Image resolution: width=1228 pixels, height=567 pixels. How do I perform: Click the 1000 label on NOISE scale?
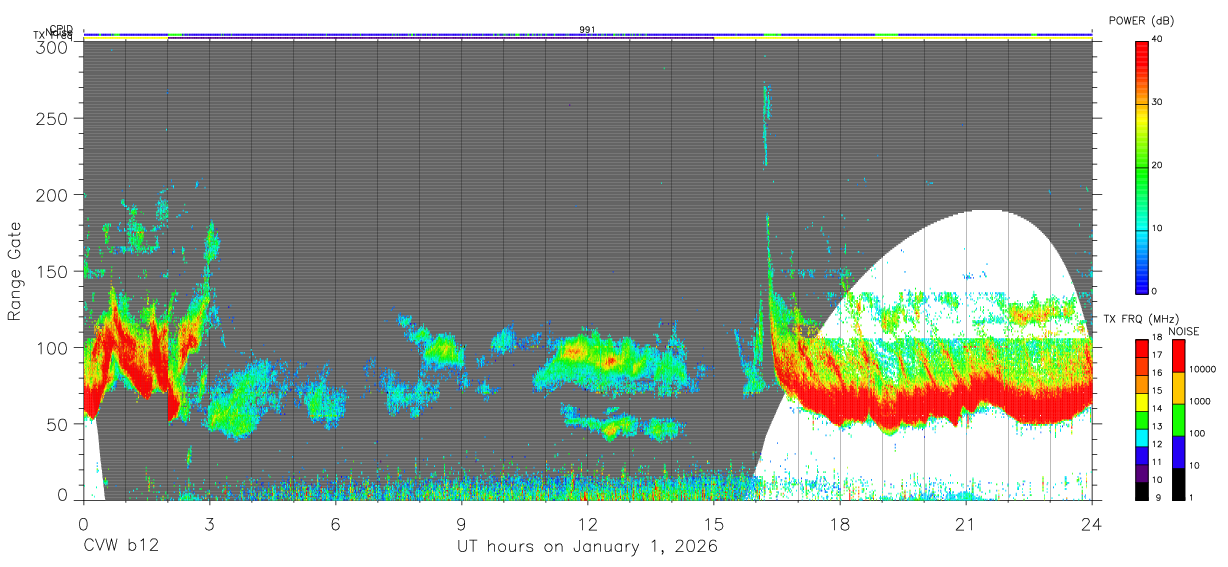tap(1199, 402)
